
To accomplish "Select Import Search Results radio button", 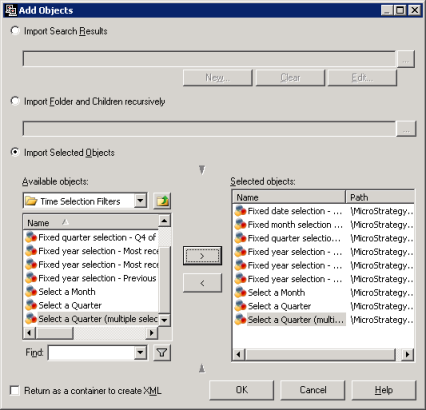I will [x=15, y=31].
